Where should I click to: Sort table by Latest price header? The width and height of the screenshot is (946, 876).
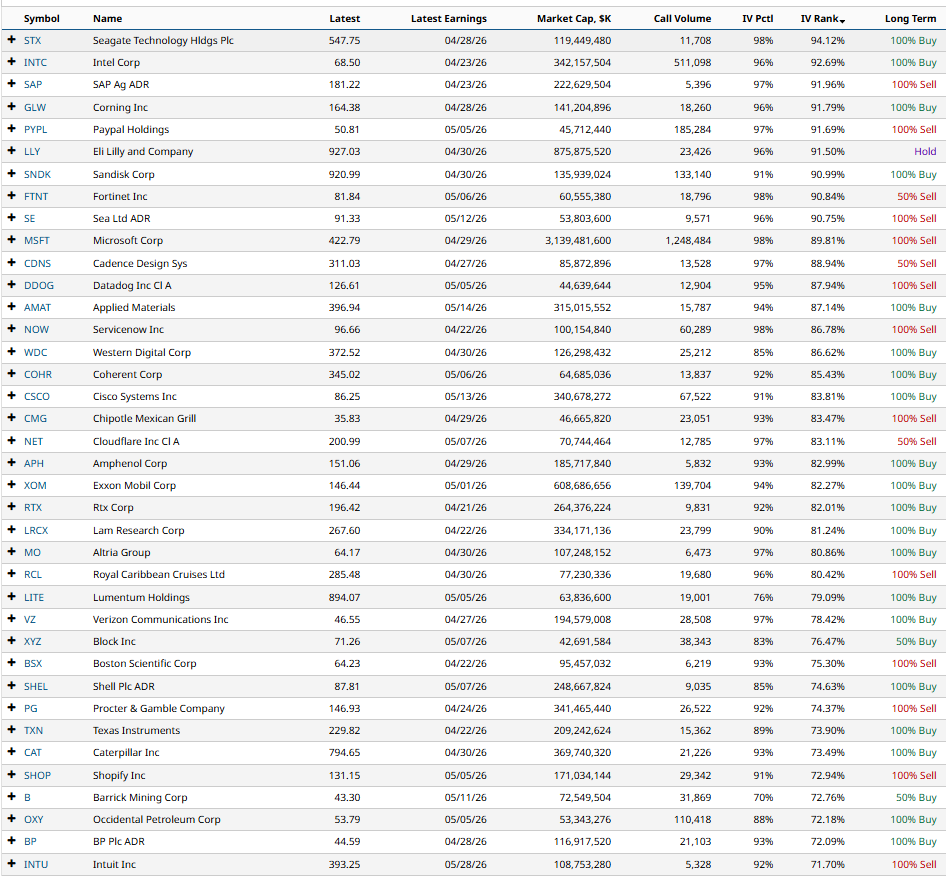tap(344, 19)
